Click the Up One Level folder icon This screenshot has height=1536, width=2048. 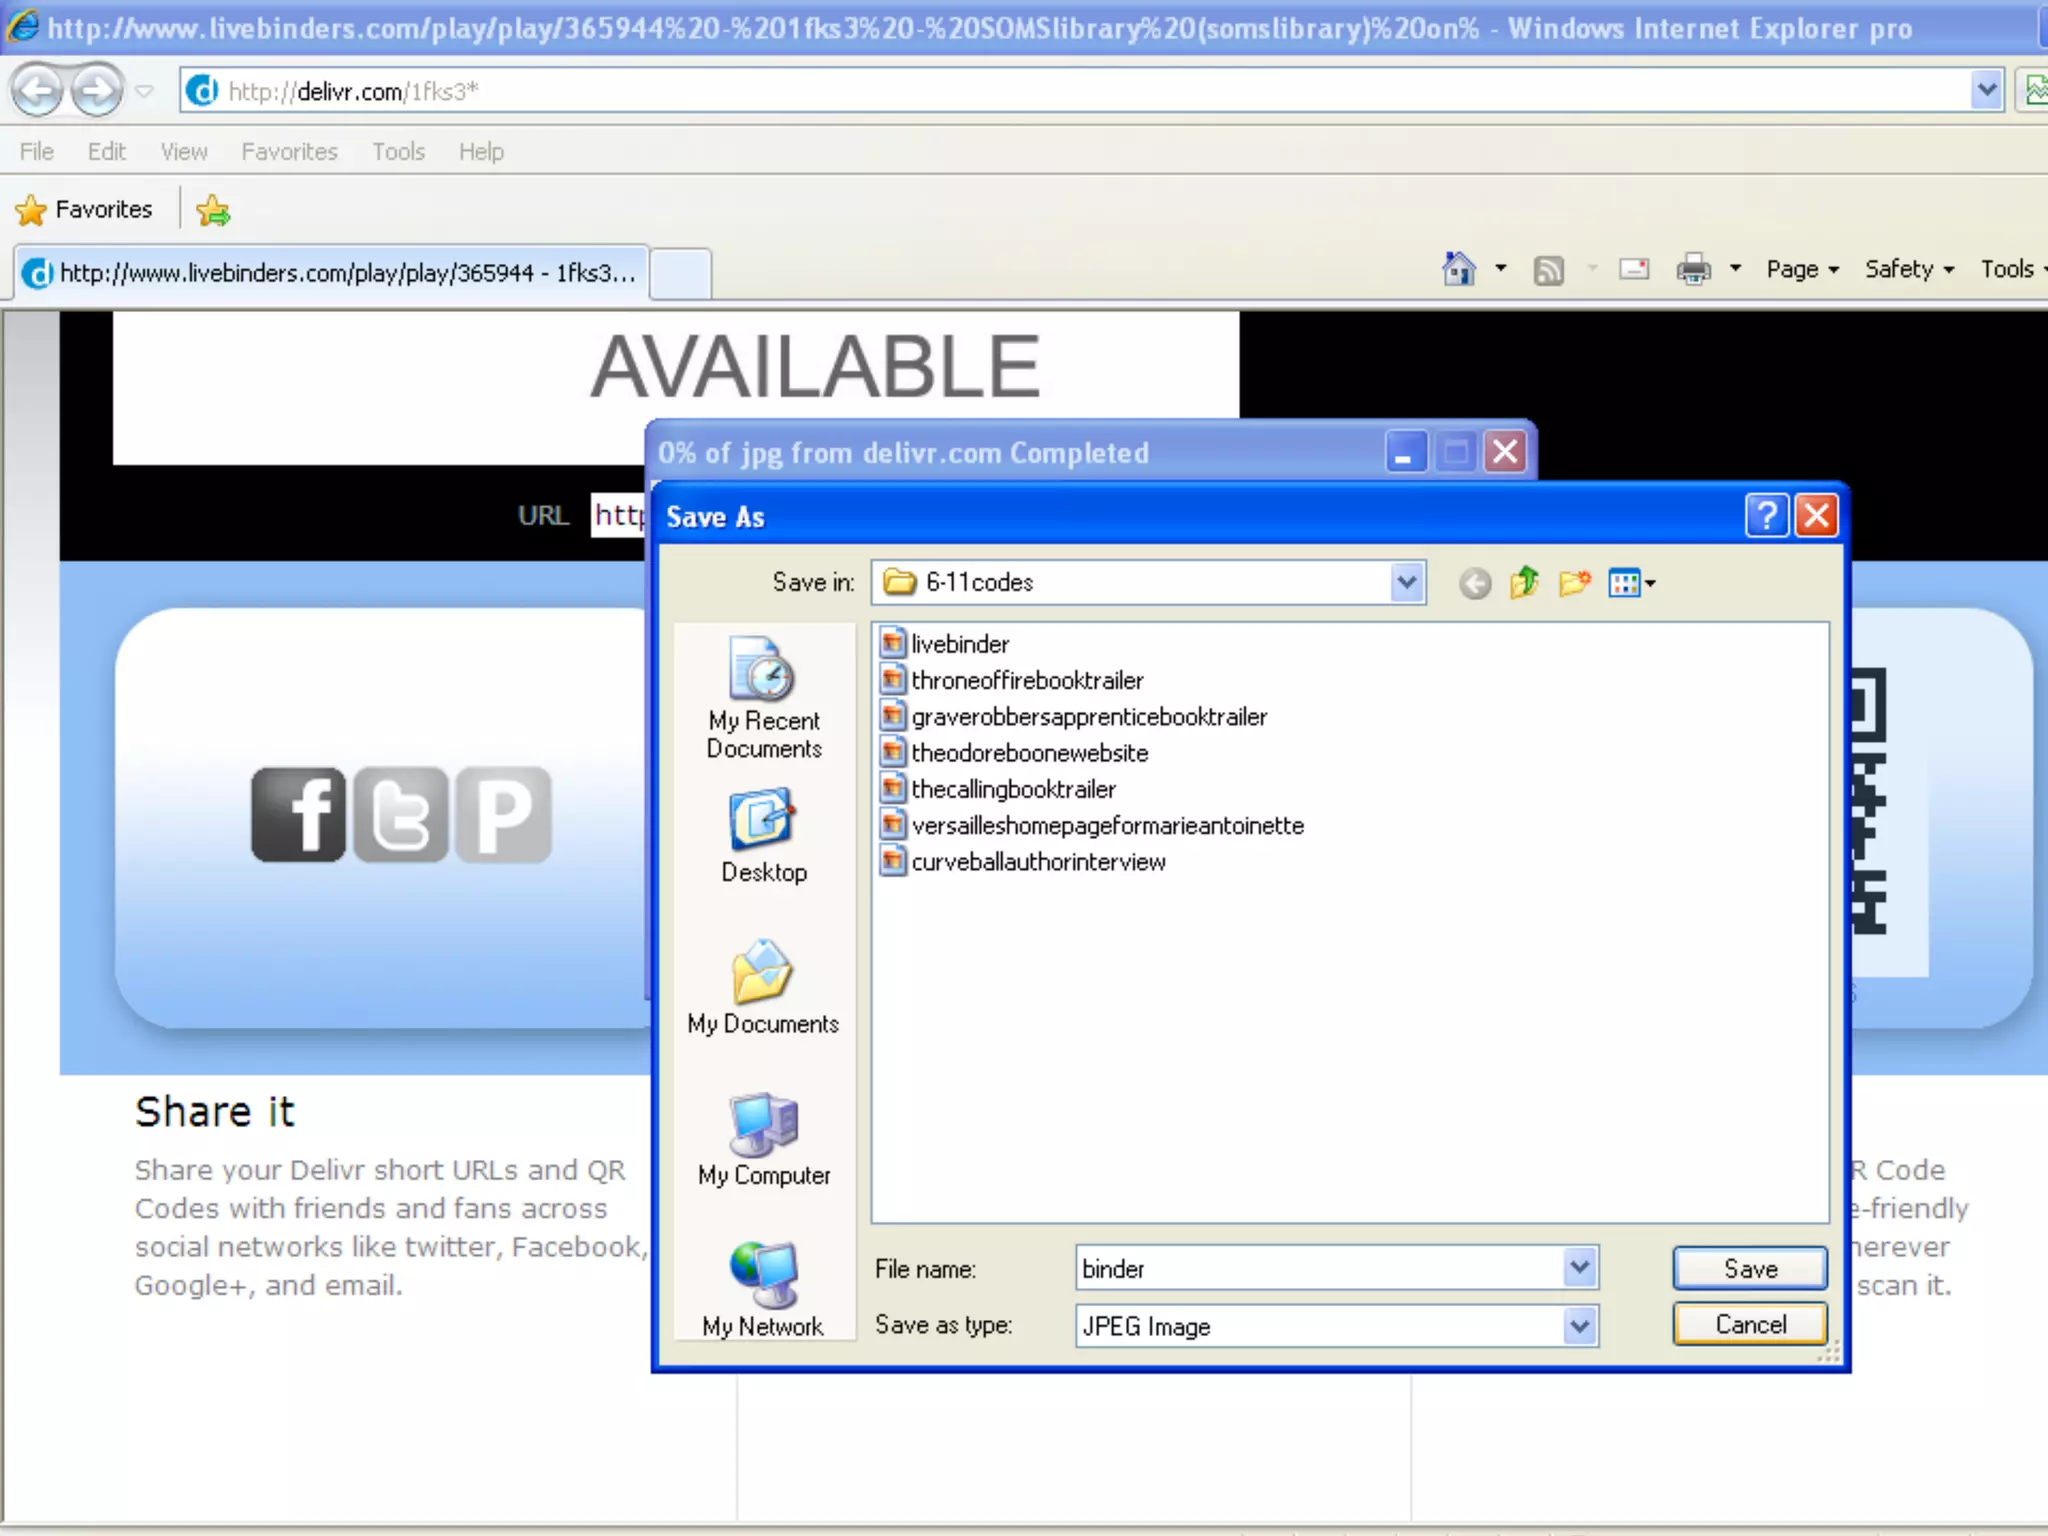(x=1524, y=582)
